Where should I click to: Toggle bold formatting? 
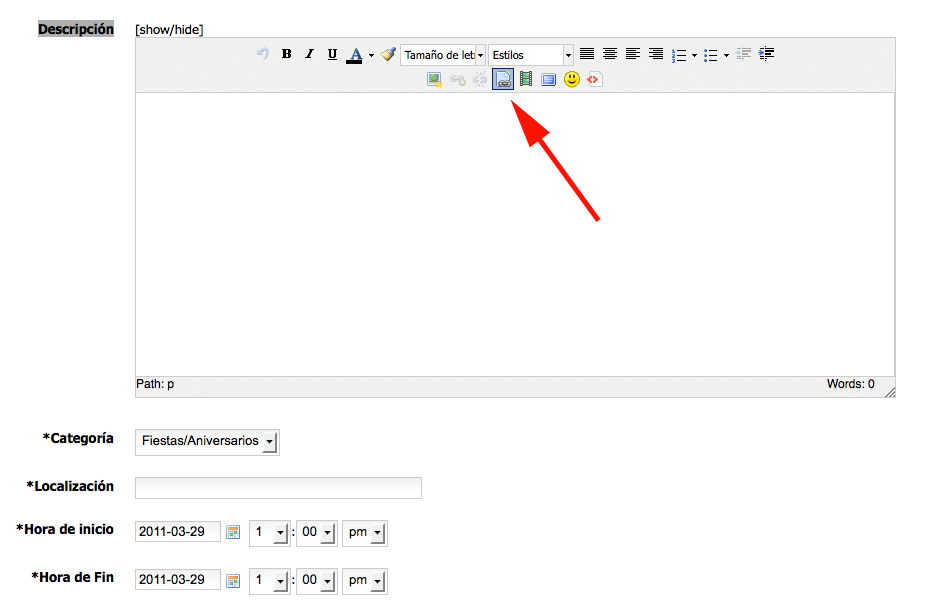pyautogui.click(x=287, y=54)
